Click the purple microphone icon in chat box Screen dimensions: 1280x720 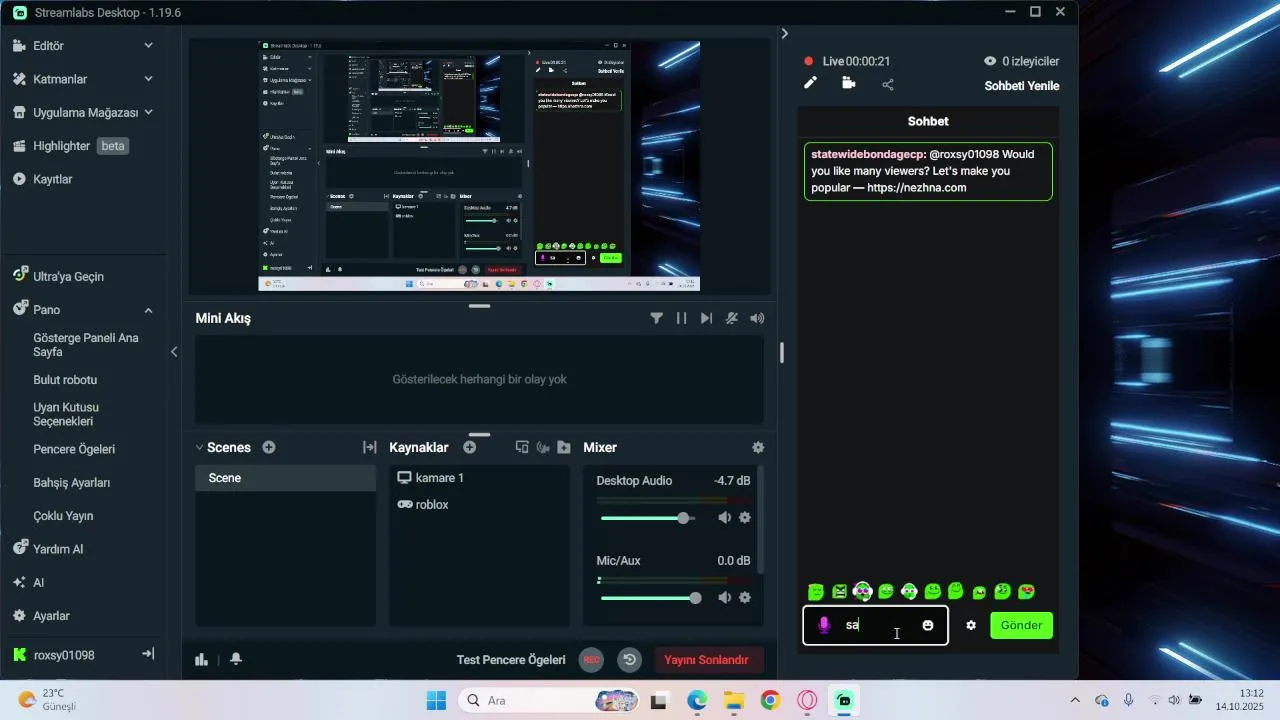(x=824, y=625)
